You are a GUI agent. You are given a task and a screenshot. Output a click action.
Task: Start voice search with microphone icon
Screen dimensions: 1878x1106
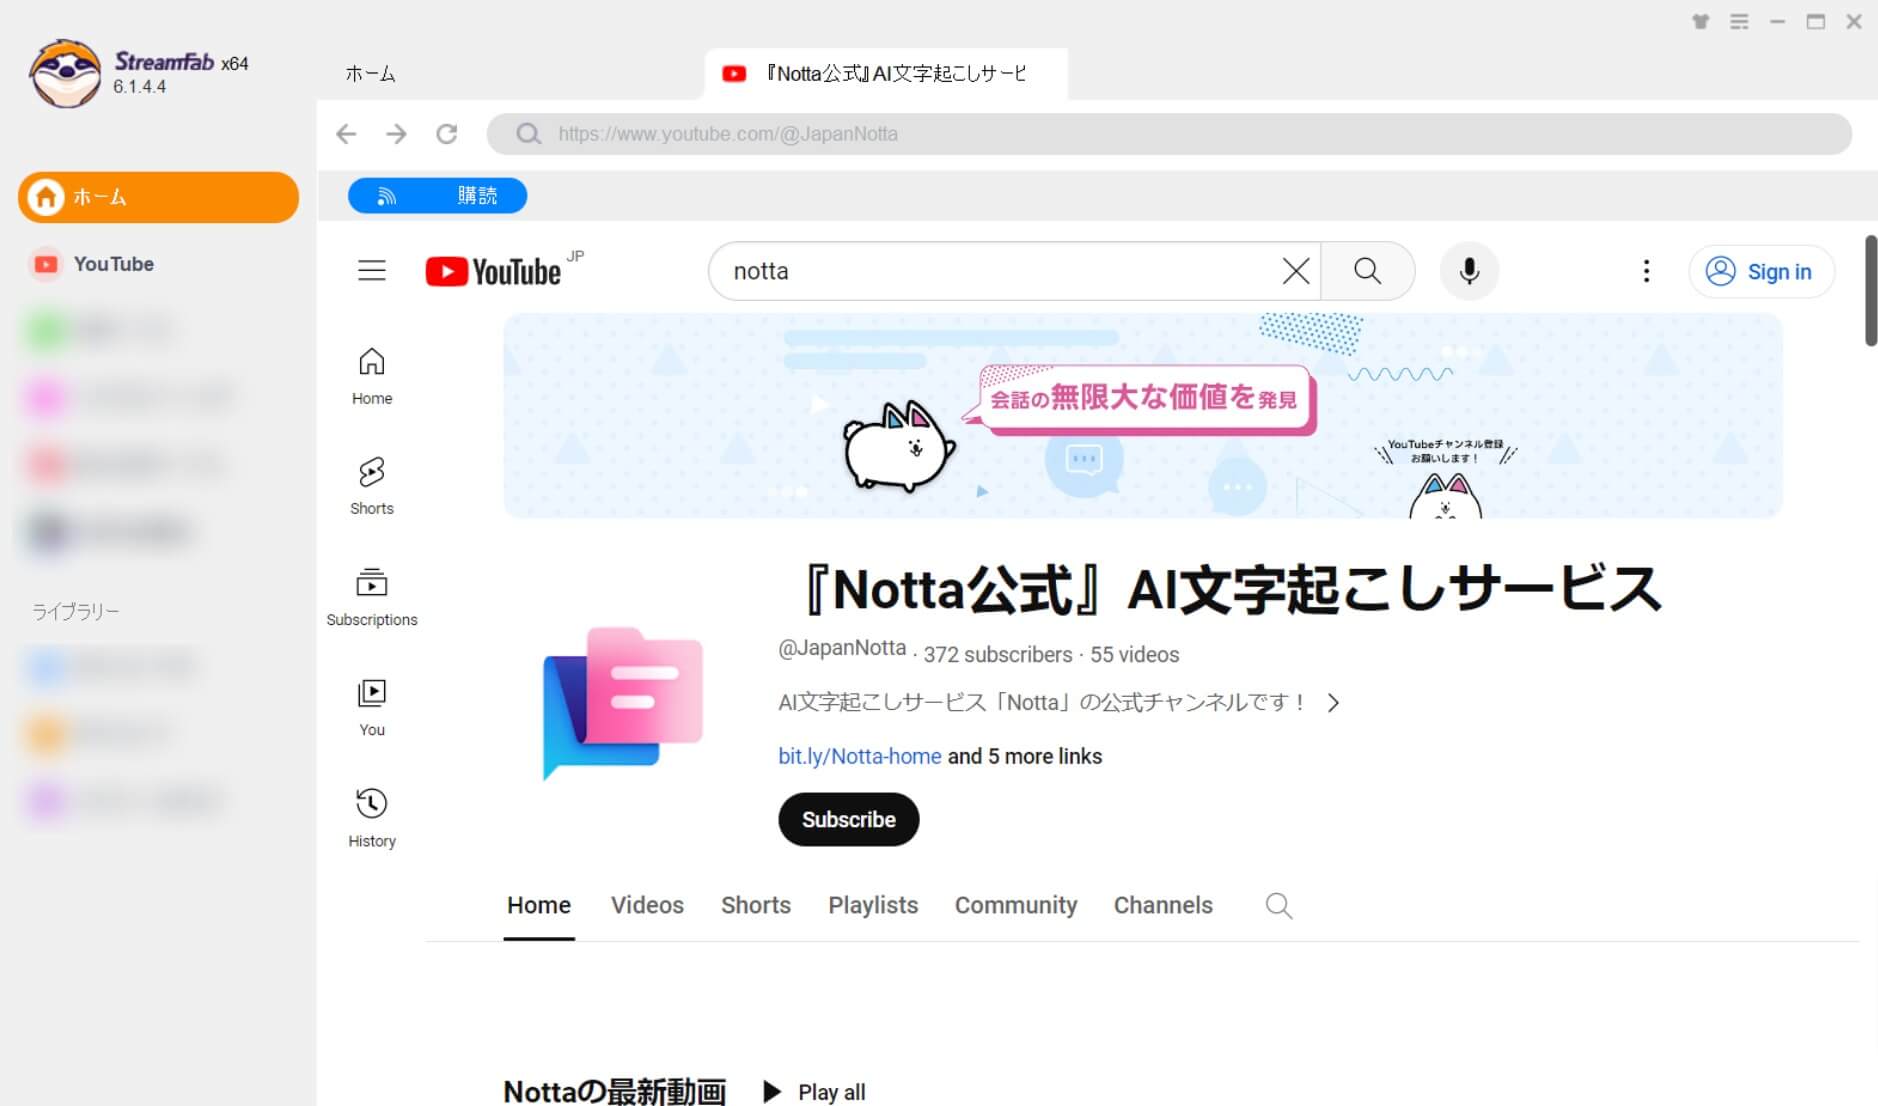(x=1469, y=271)
